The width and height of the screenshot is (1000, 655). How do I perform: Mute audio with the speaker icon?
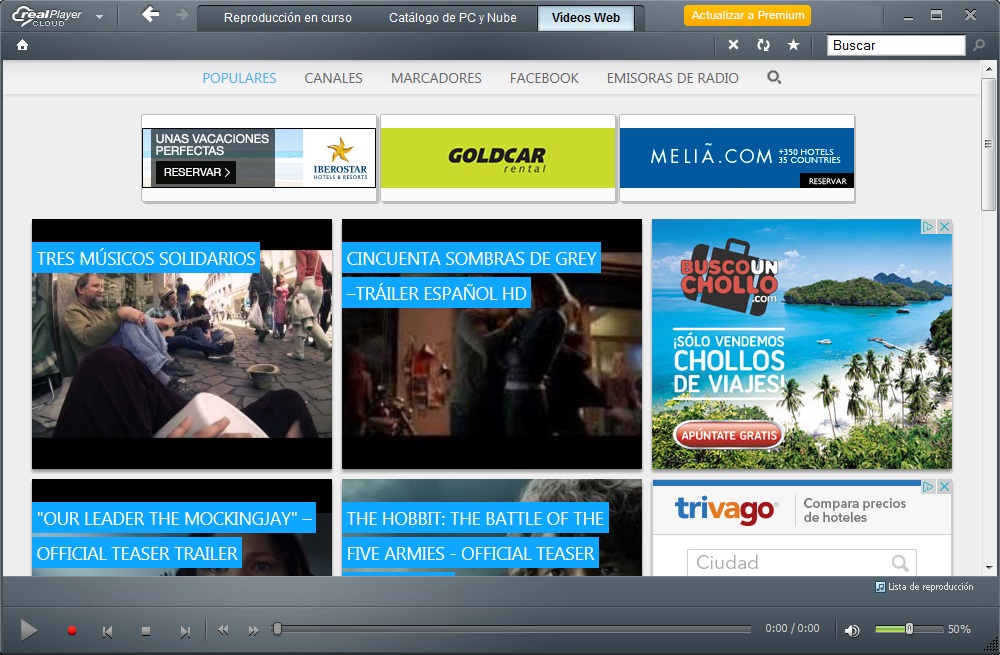[x=852, y=630]
